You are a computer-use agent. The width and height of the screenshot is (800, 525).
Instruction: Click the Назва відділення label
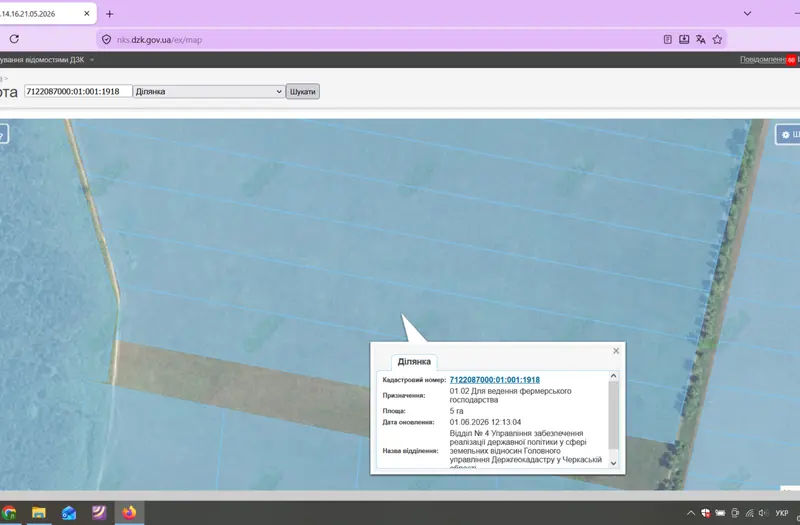click(410, 451)
